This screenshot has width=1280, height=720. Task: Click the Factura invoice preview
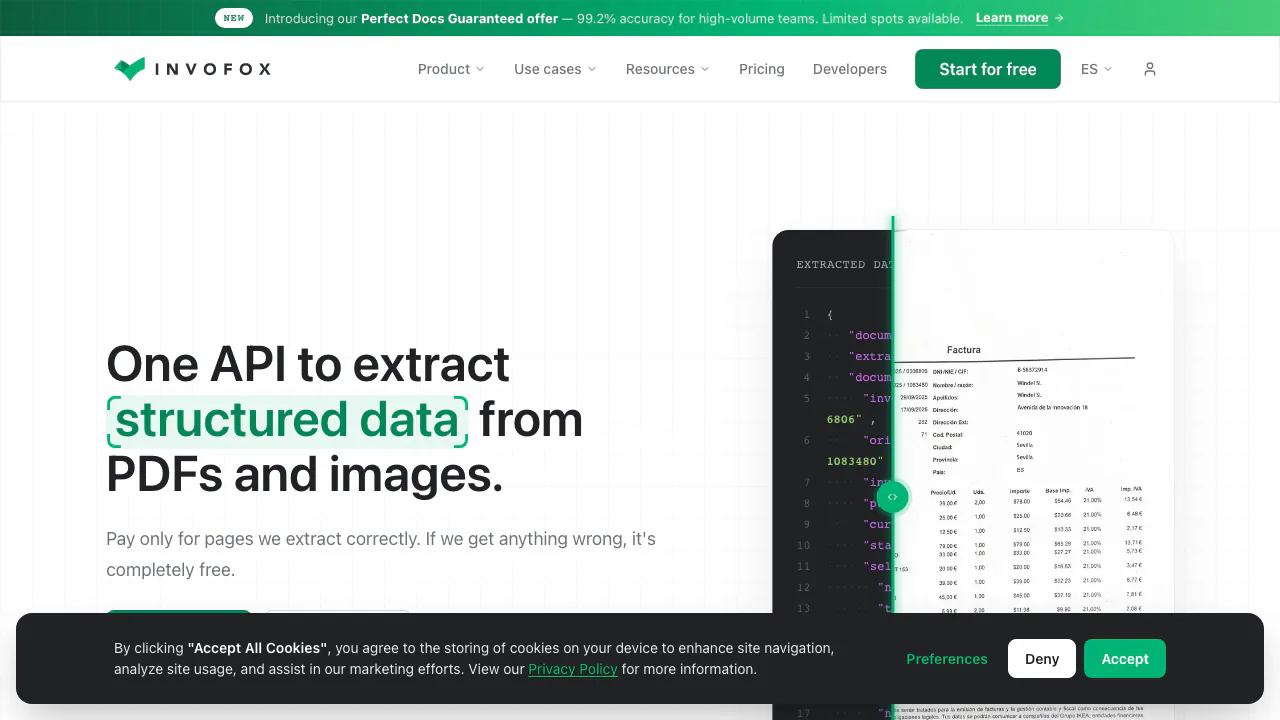[x=1033, y=475]
